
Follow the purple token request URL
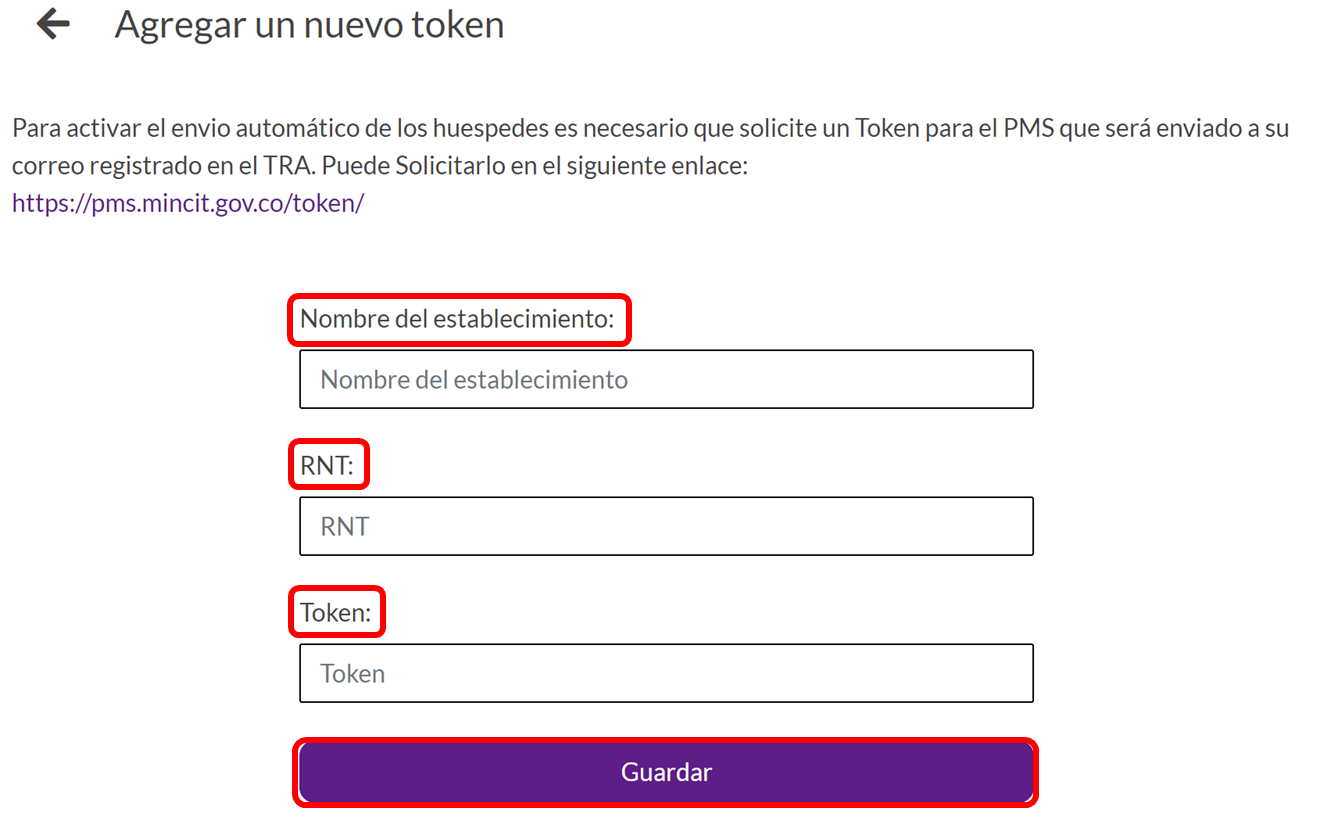(188, 203)
